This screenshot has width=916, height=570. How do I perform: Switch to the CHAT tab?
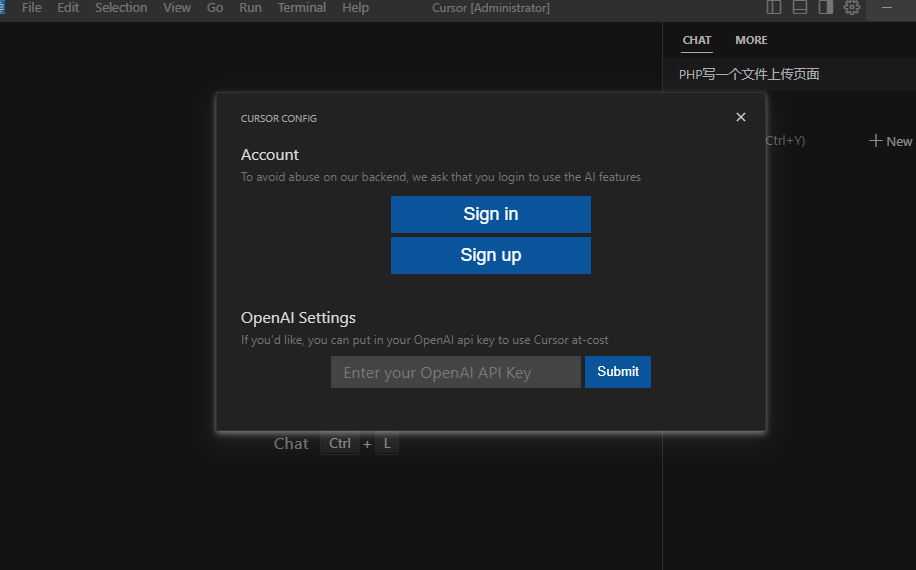pyautogui.click(x=697, y=40)
